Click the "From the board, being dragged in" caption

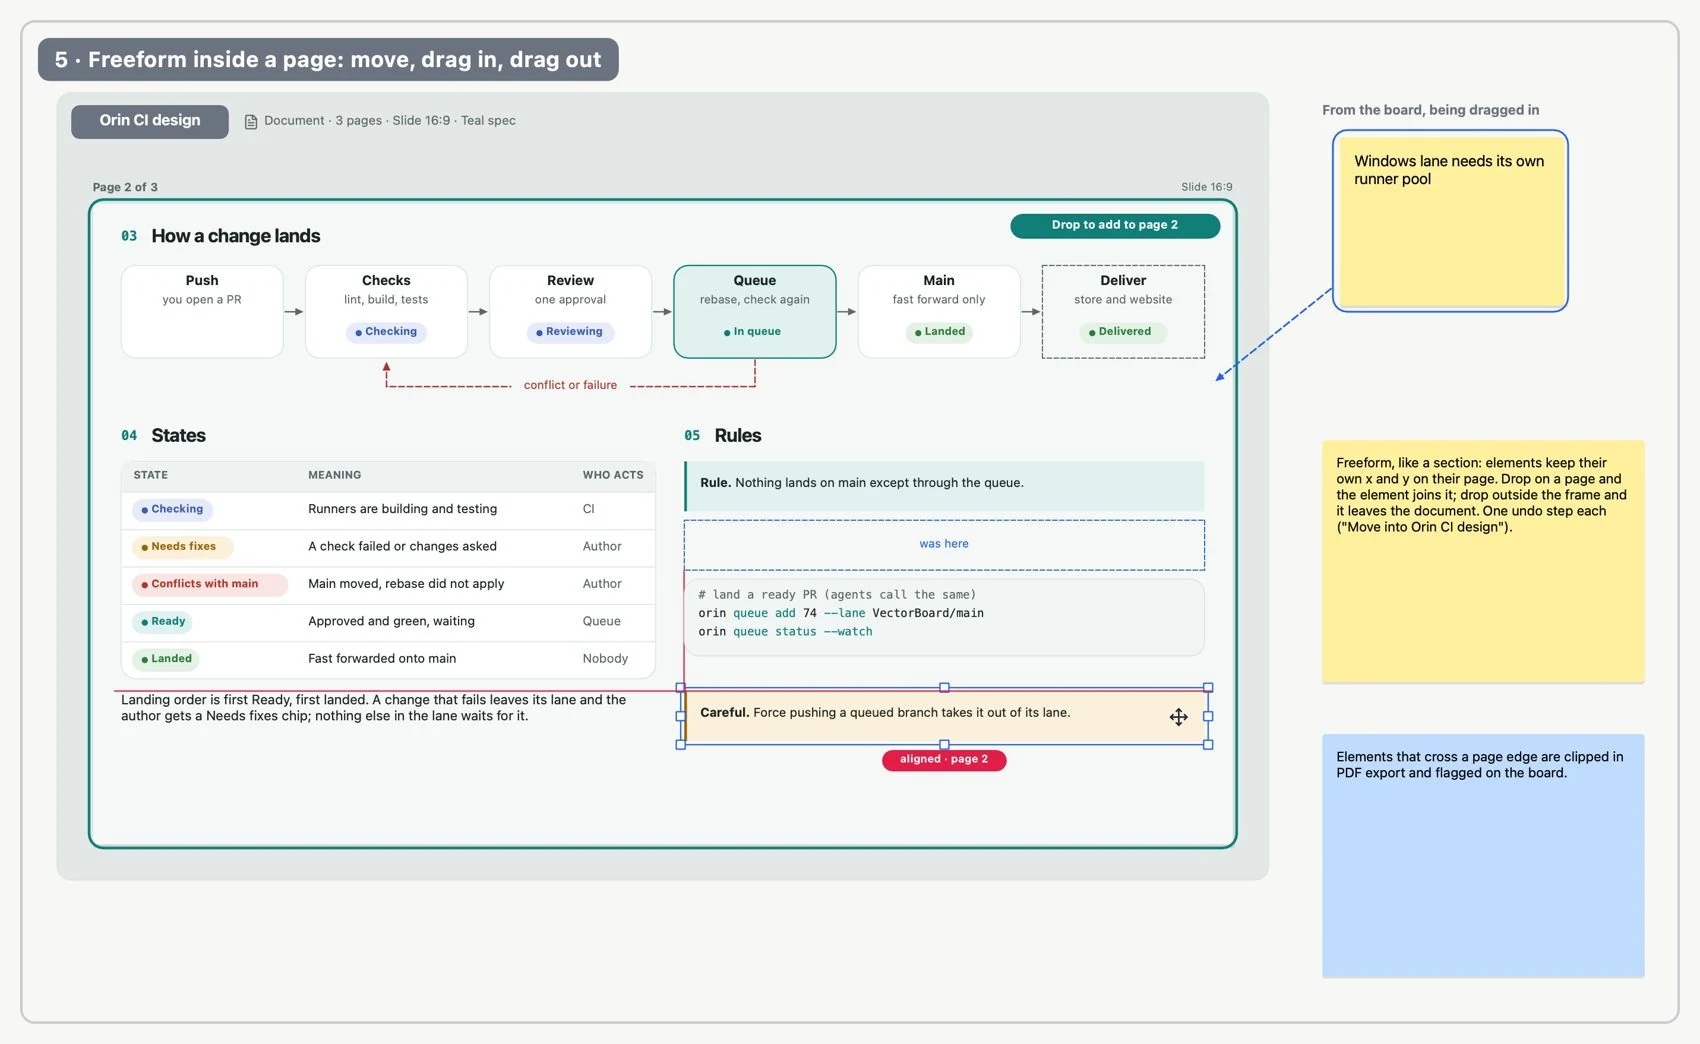coord(1430,111)
